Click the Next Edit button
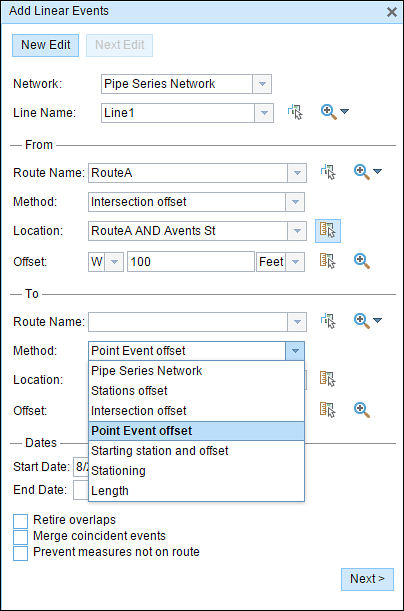 pos(120,45)
